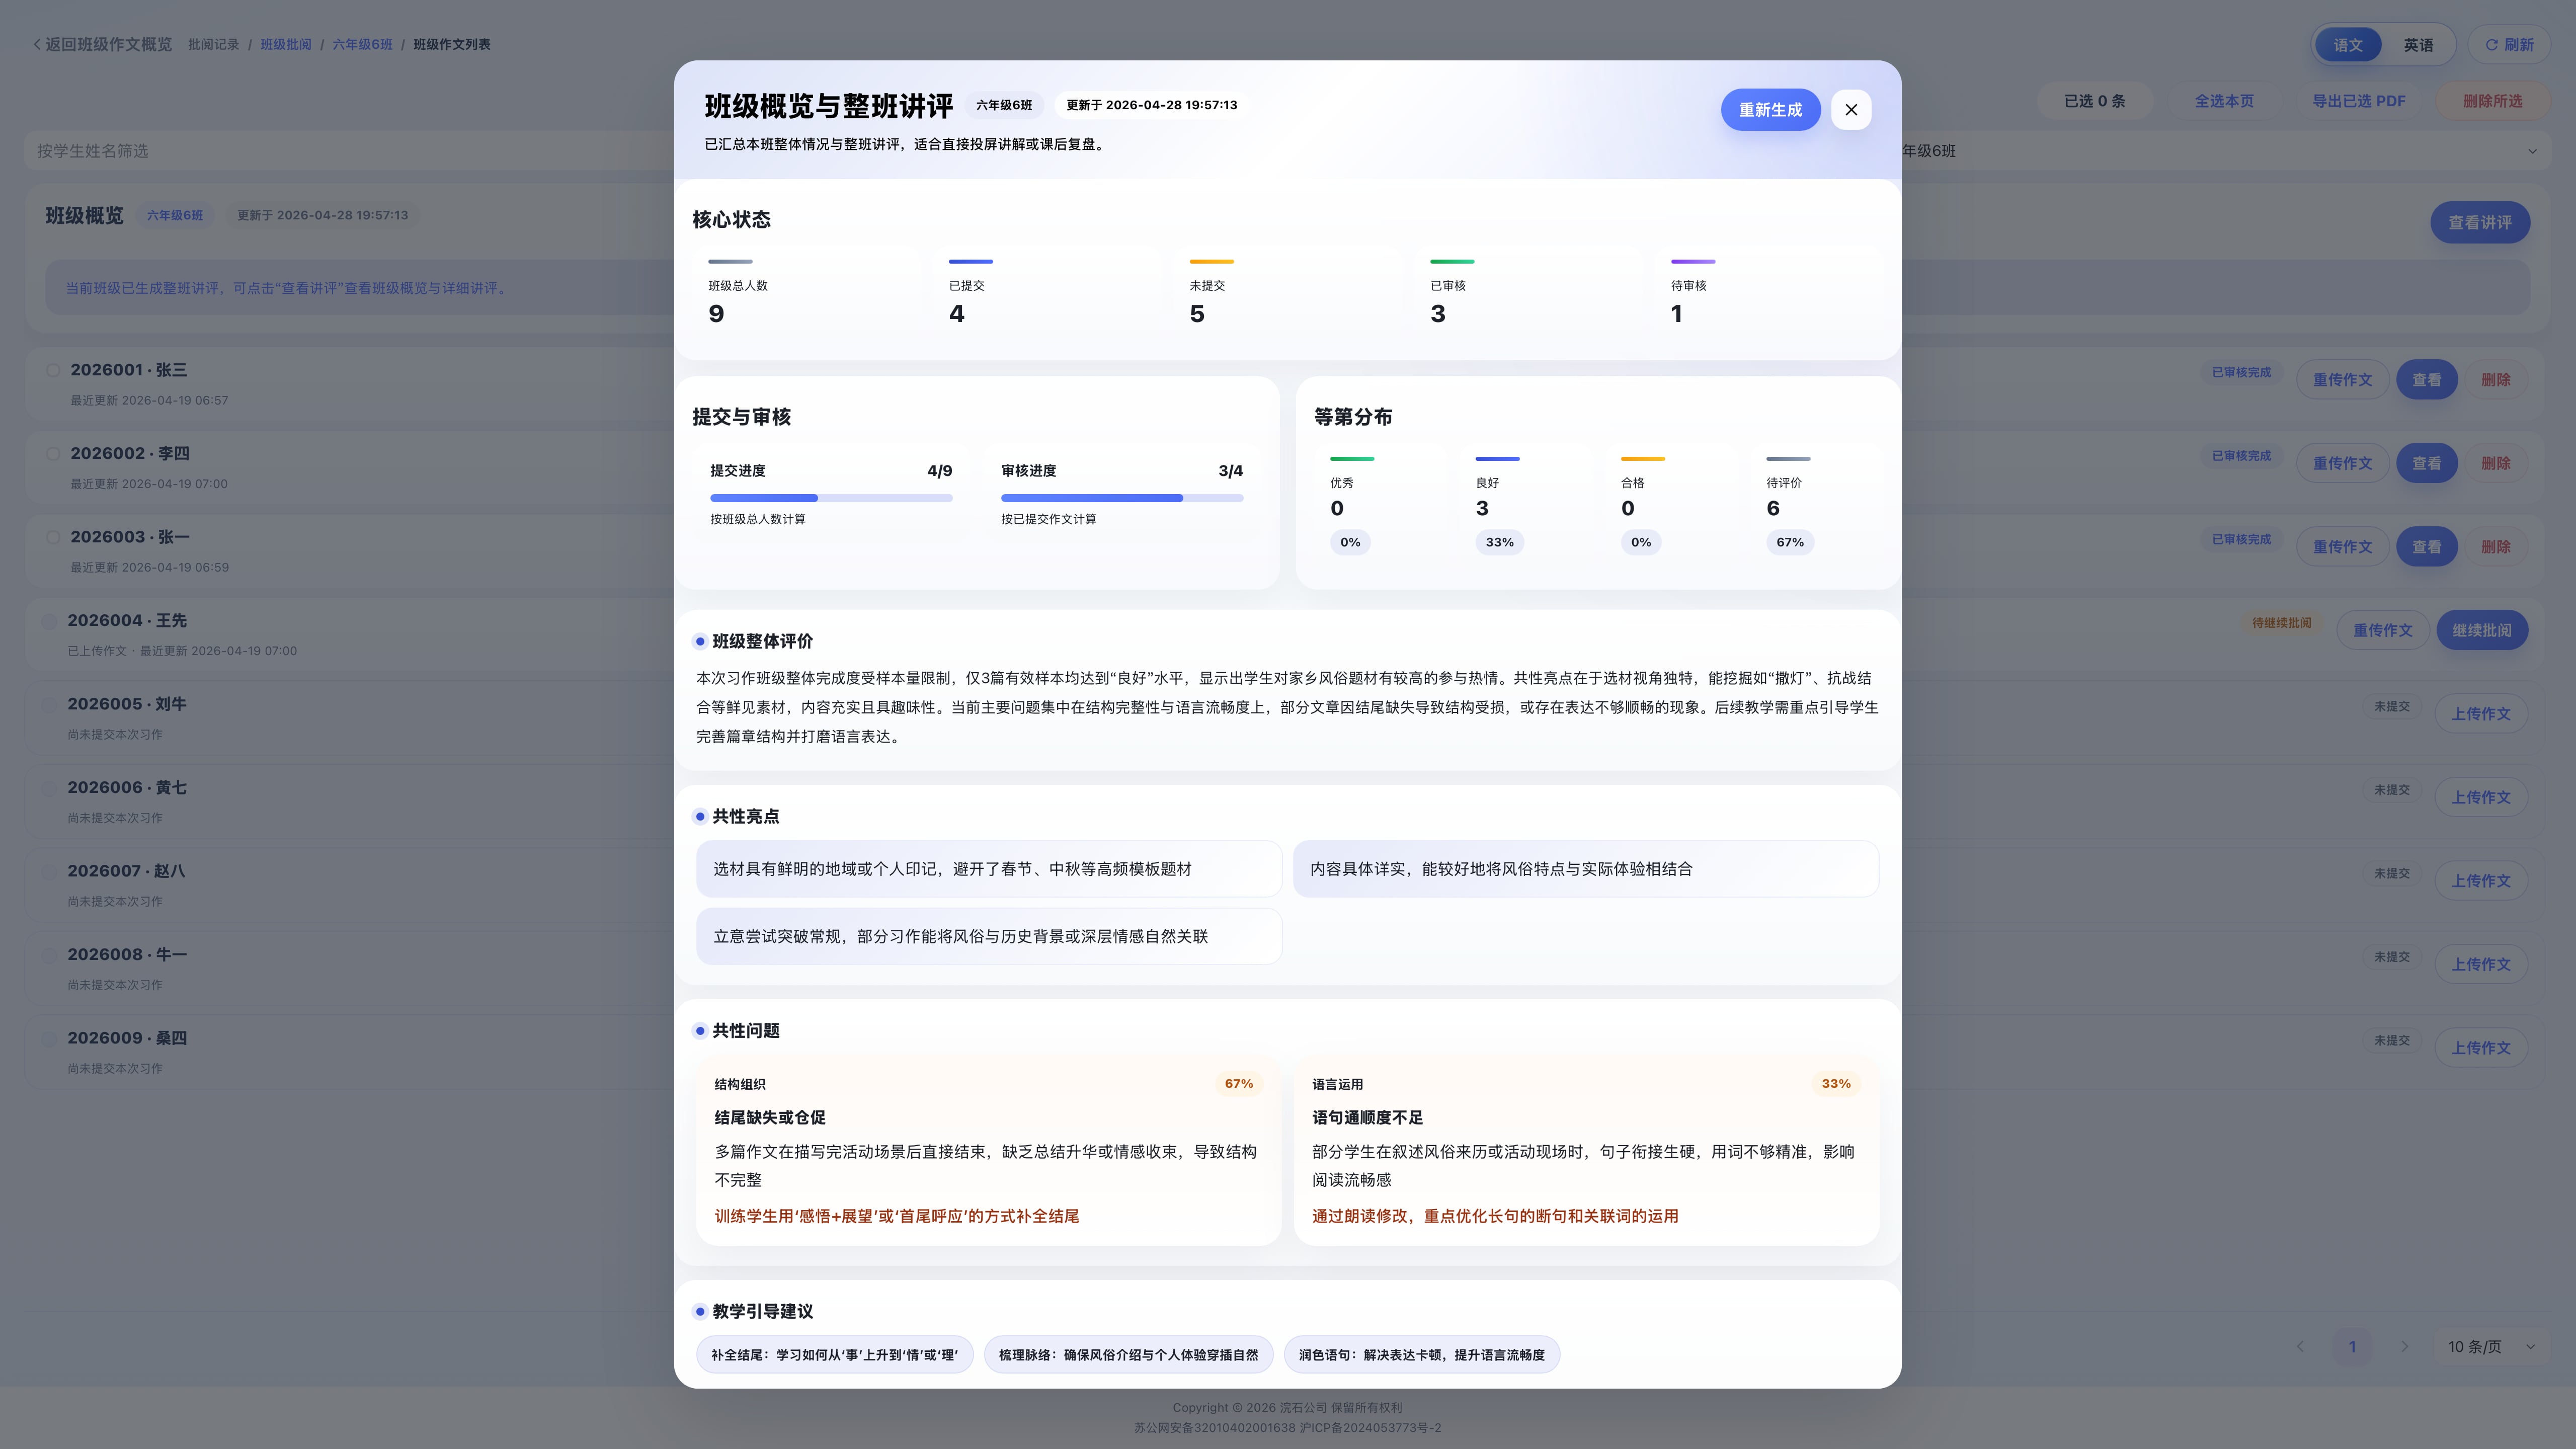
Task: Tick checkbox for 2026004 · 王先
Action: coord(48,621)
